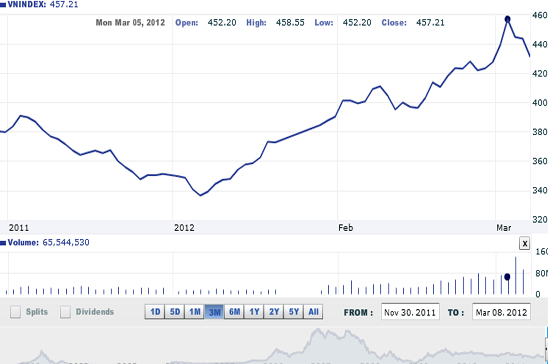Show All historical data

[314, 312]
